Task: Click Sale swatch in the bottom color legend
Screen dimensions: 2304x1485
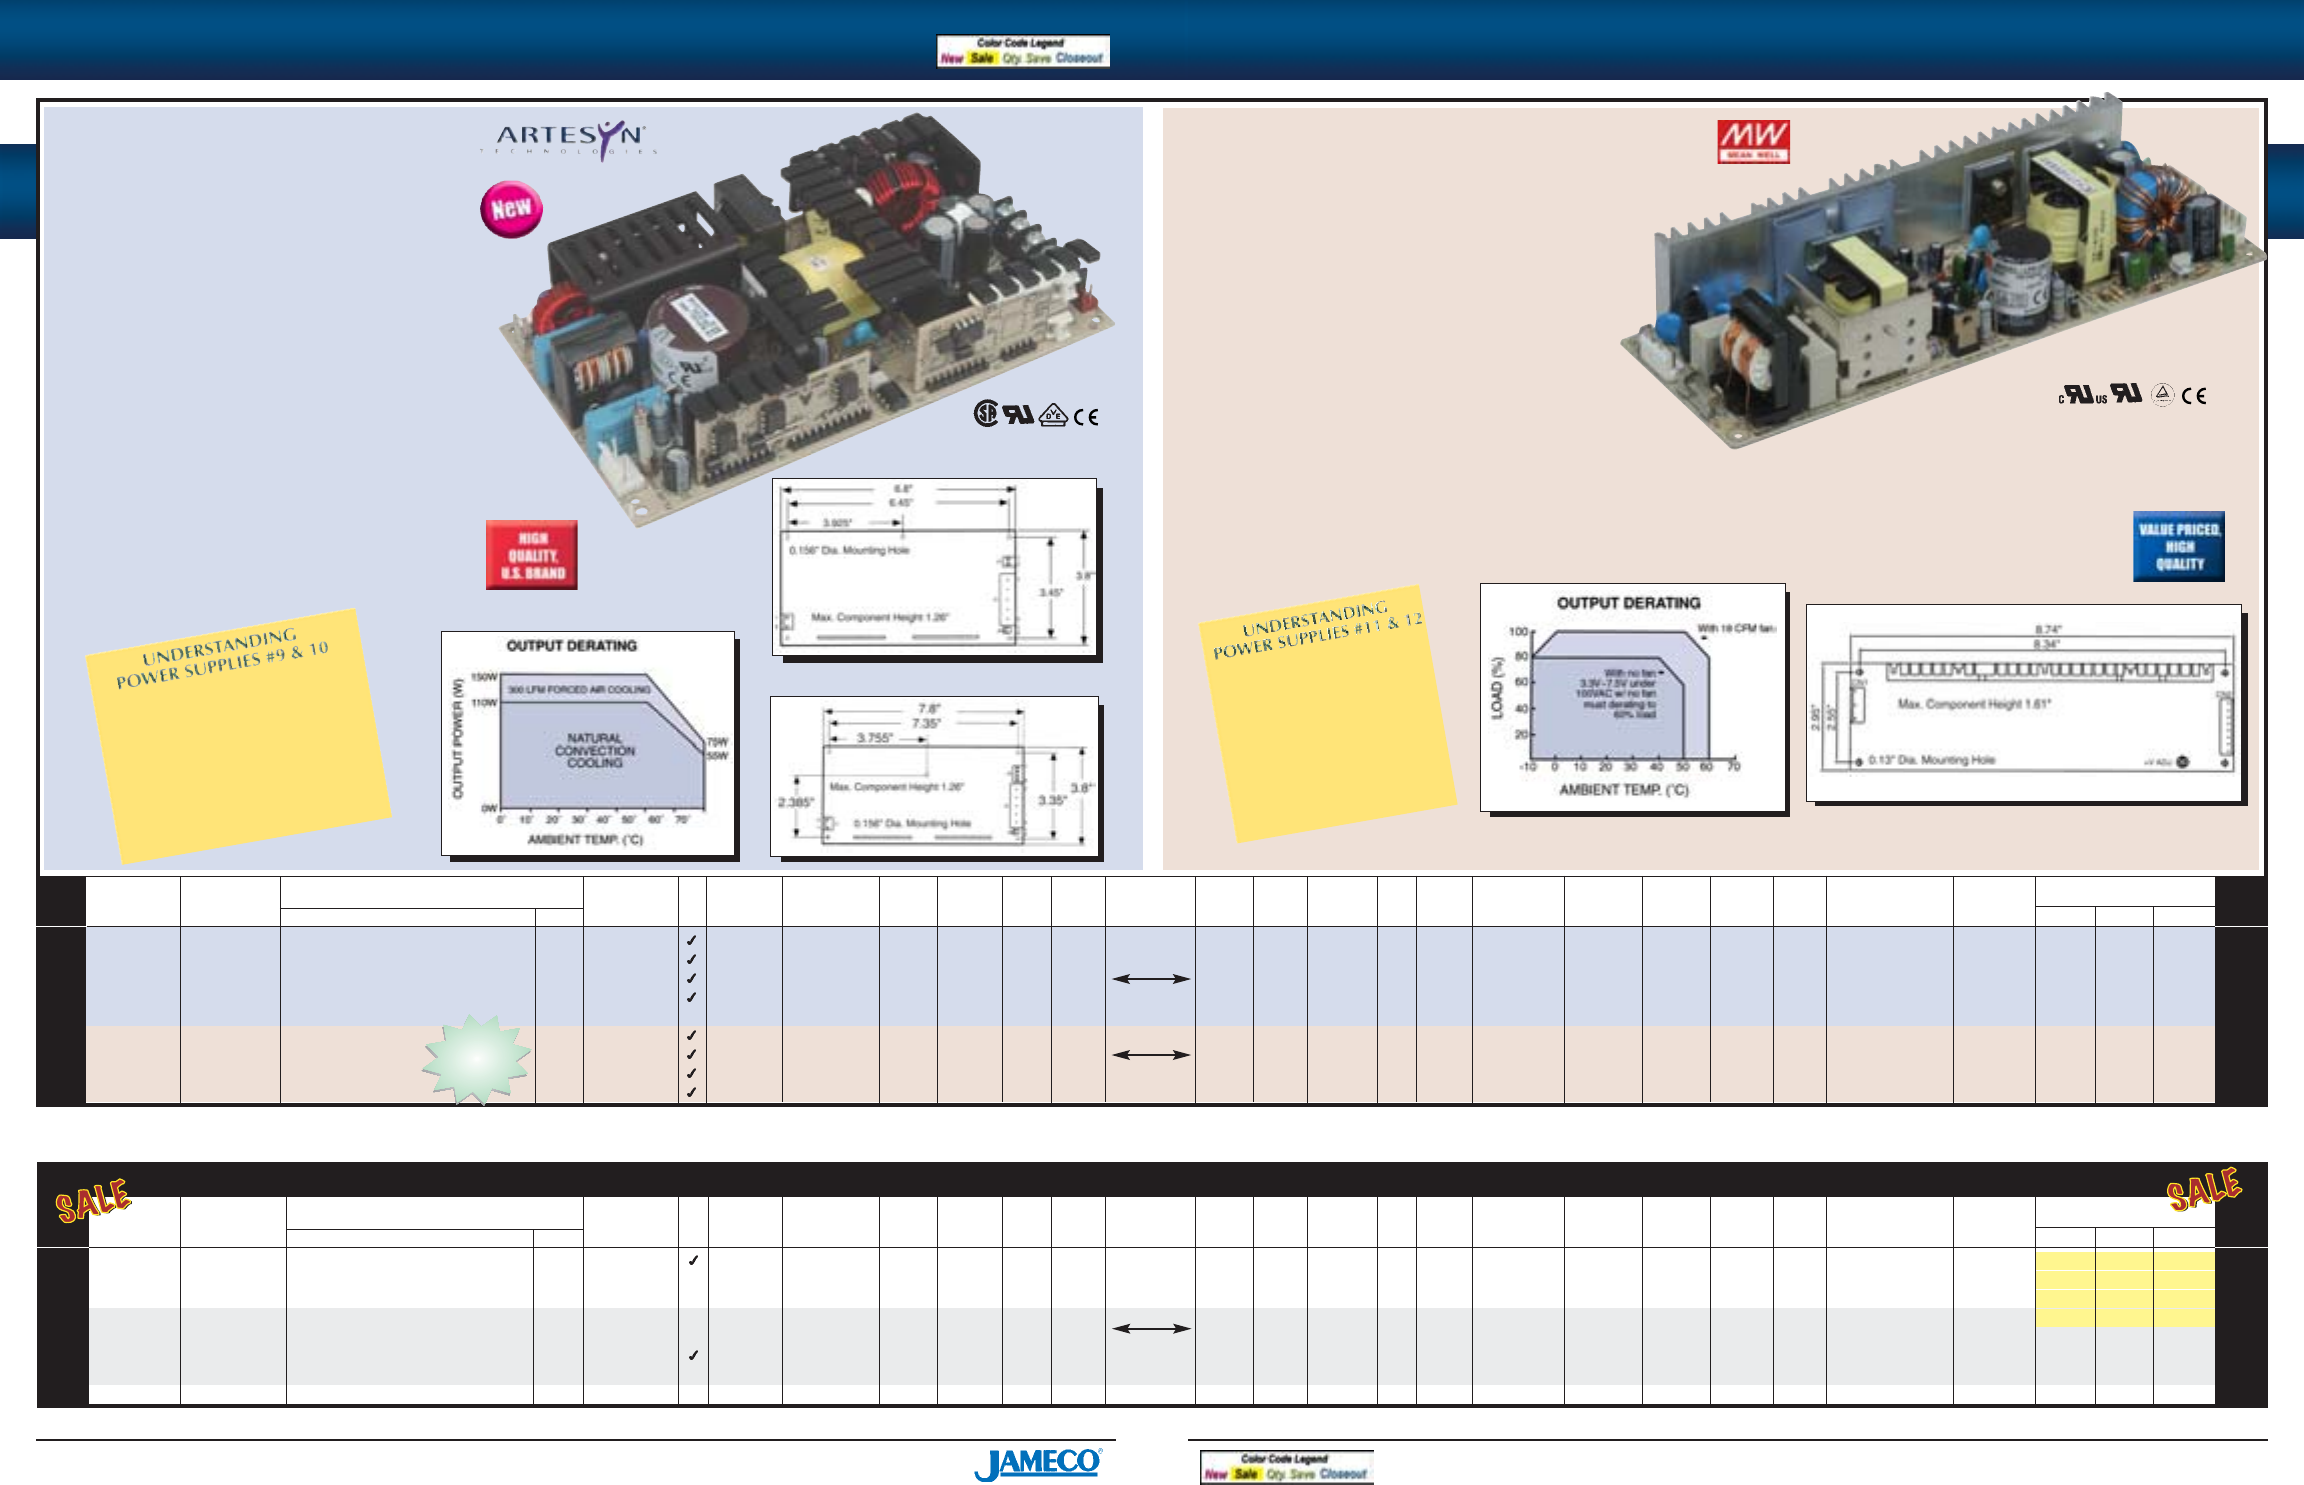Action: [1246, 1474]
